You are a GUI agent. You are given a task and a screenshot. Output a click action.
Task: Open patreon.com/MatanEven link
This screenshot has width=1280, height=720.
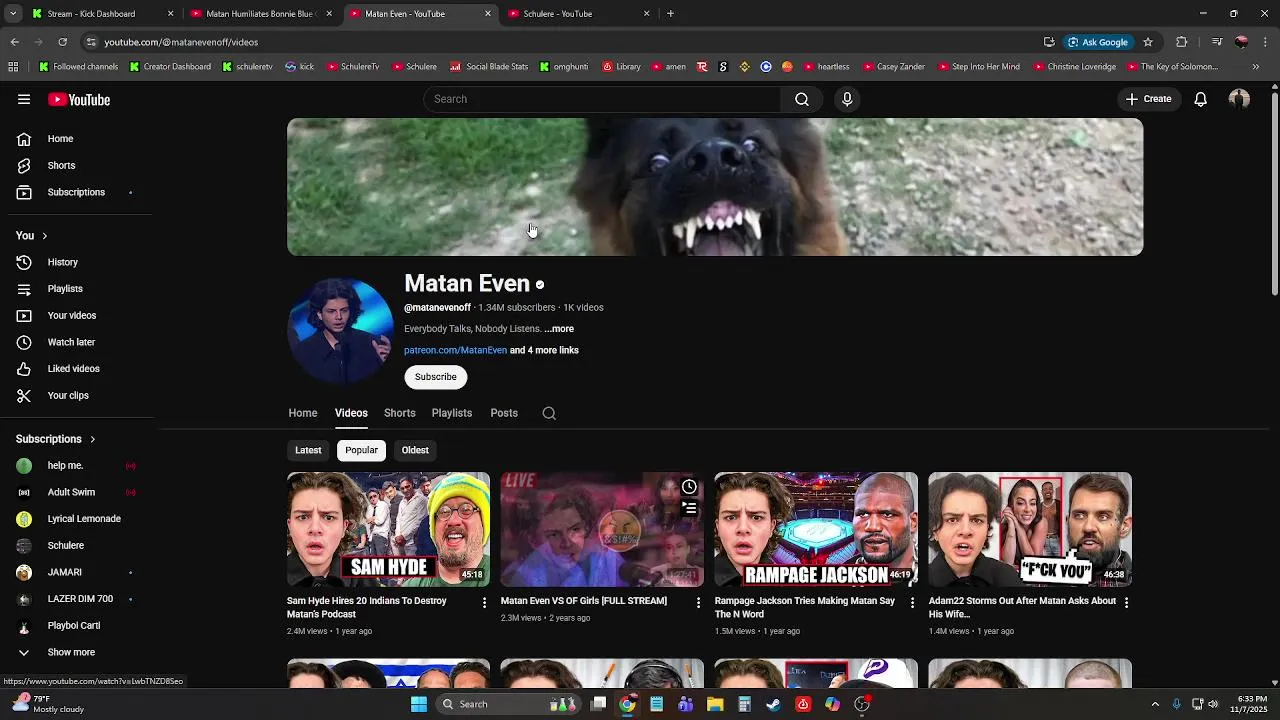click(455, 351)
